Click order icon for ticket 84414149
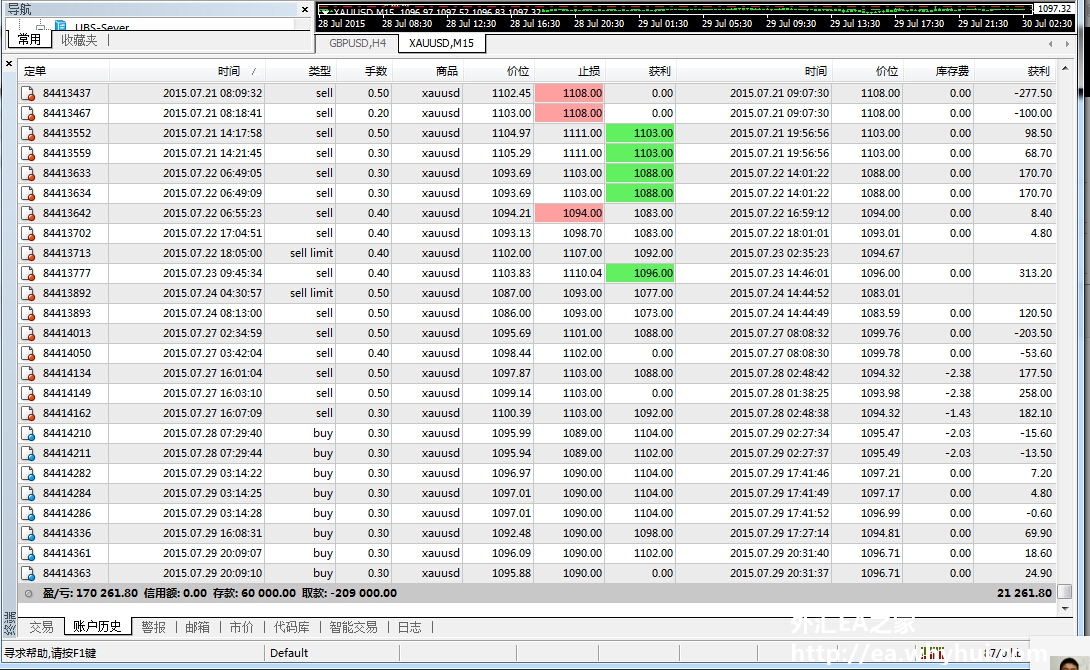This screenshot has width=1090, height=670. (x=28, y=393)
